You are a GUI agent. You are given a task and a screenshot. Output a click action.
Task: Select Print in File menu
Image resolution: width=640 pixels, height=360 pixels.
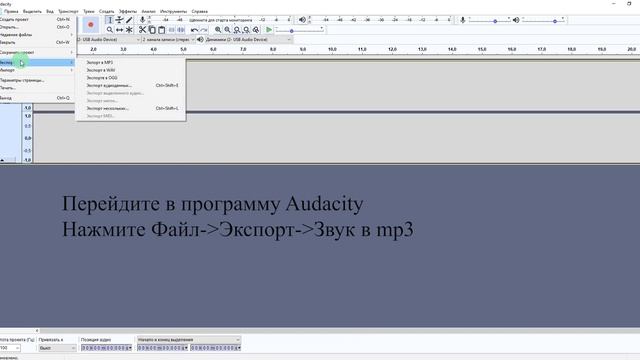(x=37, y=88)
